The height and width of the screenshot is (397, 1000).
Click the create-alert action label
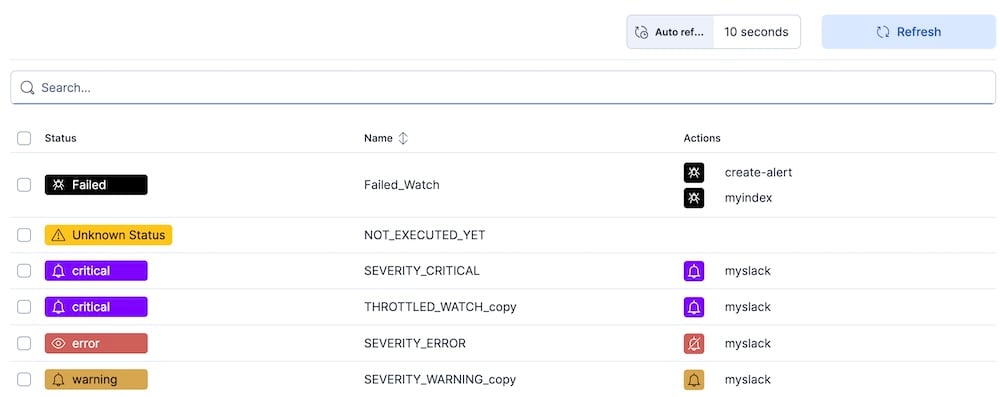[758, 172]
